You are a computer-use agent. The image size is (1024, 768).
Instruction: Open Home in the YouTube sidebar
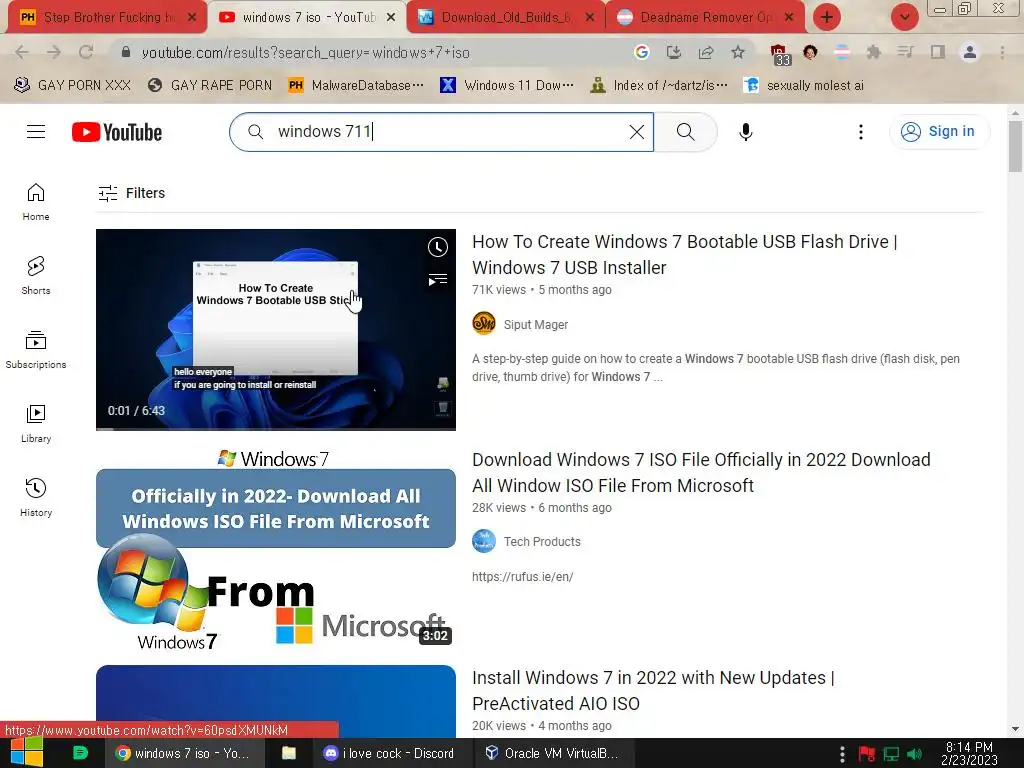click(x=36, y=202)
